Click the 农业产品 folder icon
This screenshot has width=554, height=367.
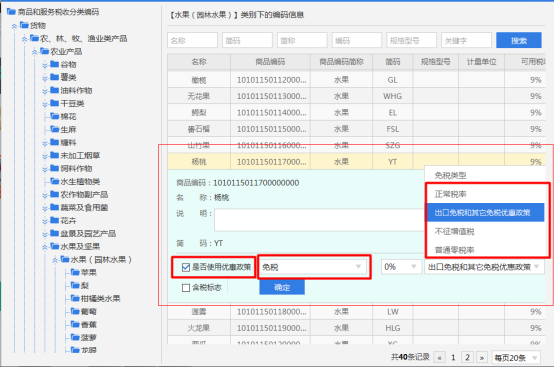45,51
